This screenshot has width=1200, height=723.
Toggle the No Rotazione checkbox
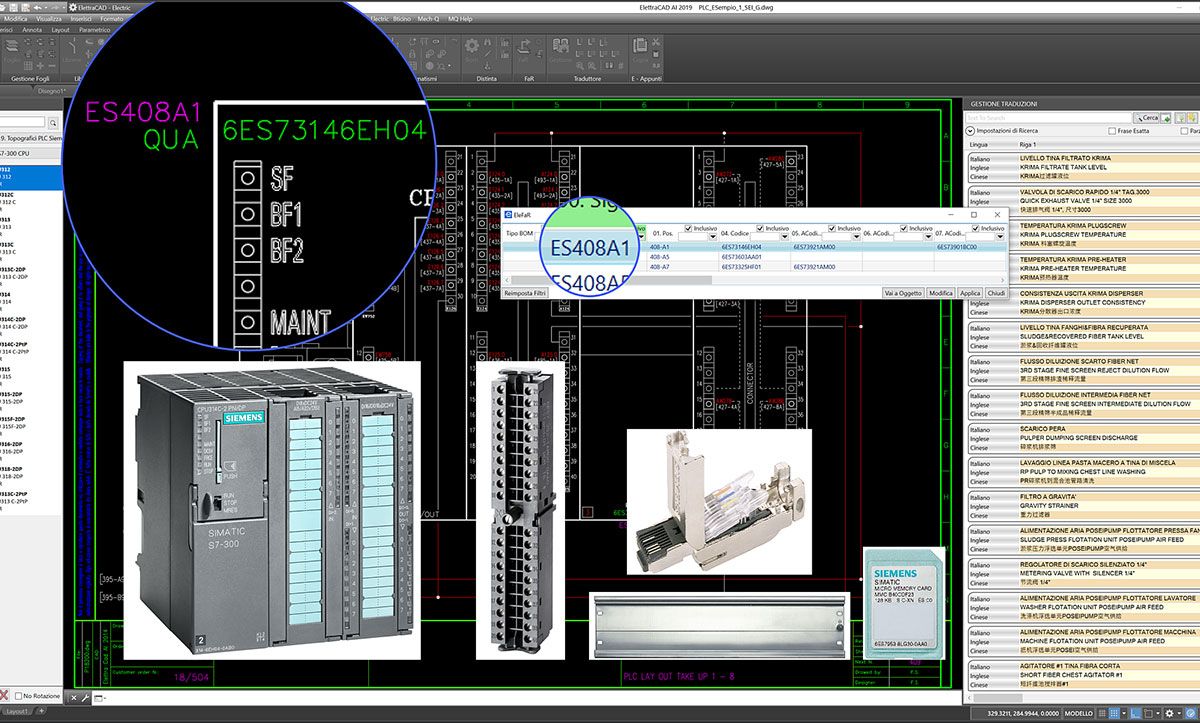(17, 695)
